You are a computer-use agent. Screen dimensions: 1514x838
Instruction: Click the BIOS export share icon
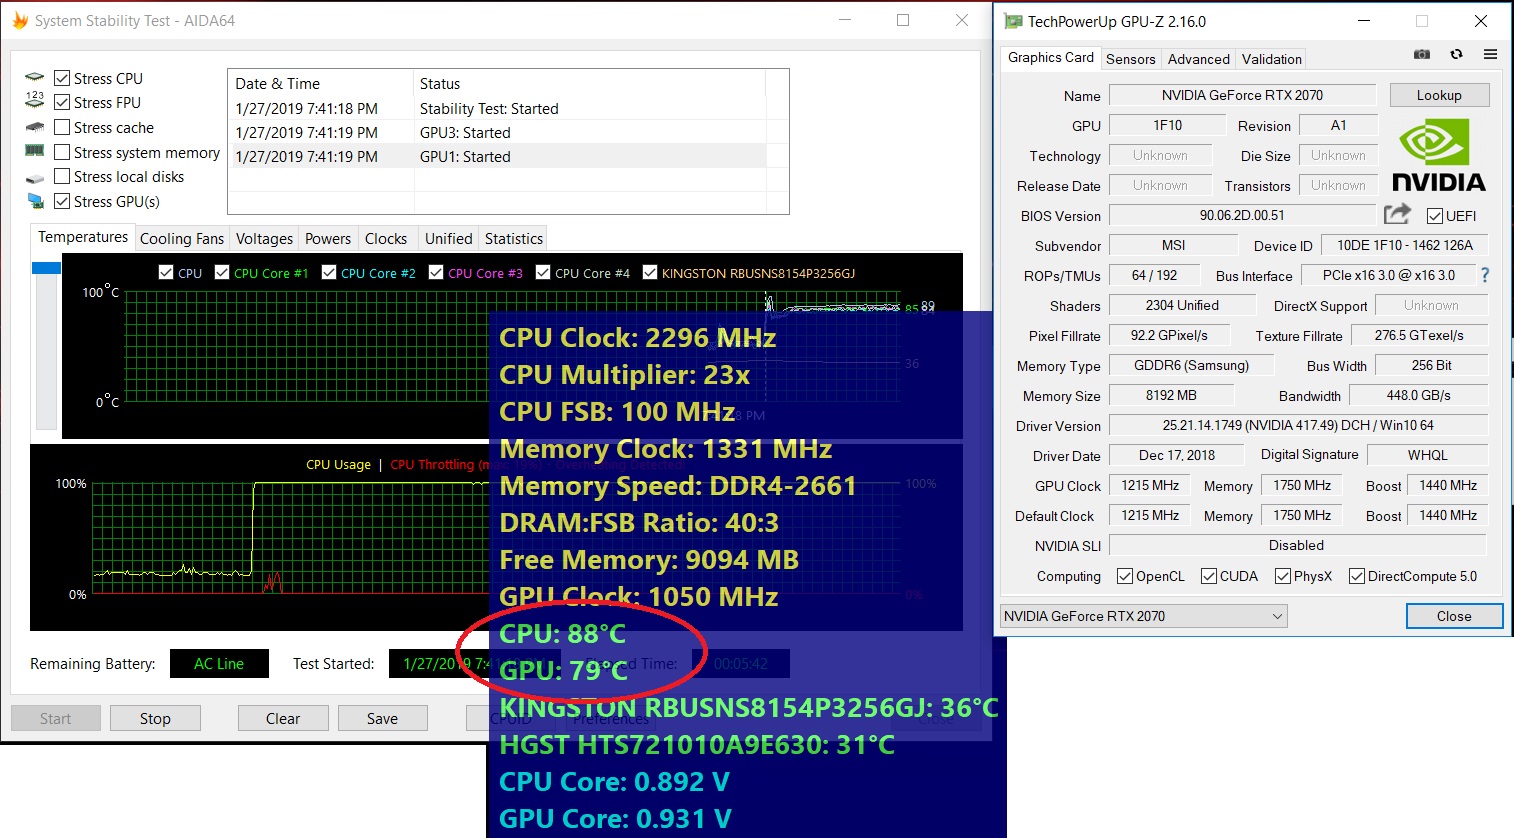(x=1397, y=214)
